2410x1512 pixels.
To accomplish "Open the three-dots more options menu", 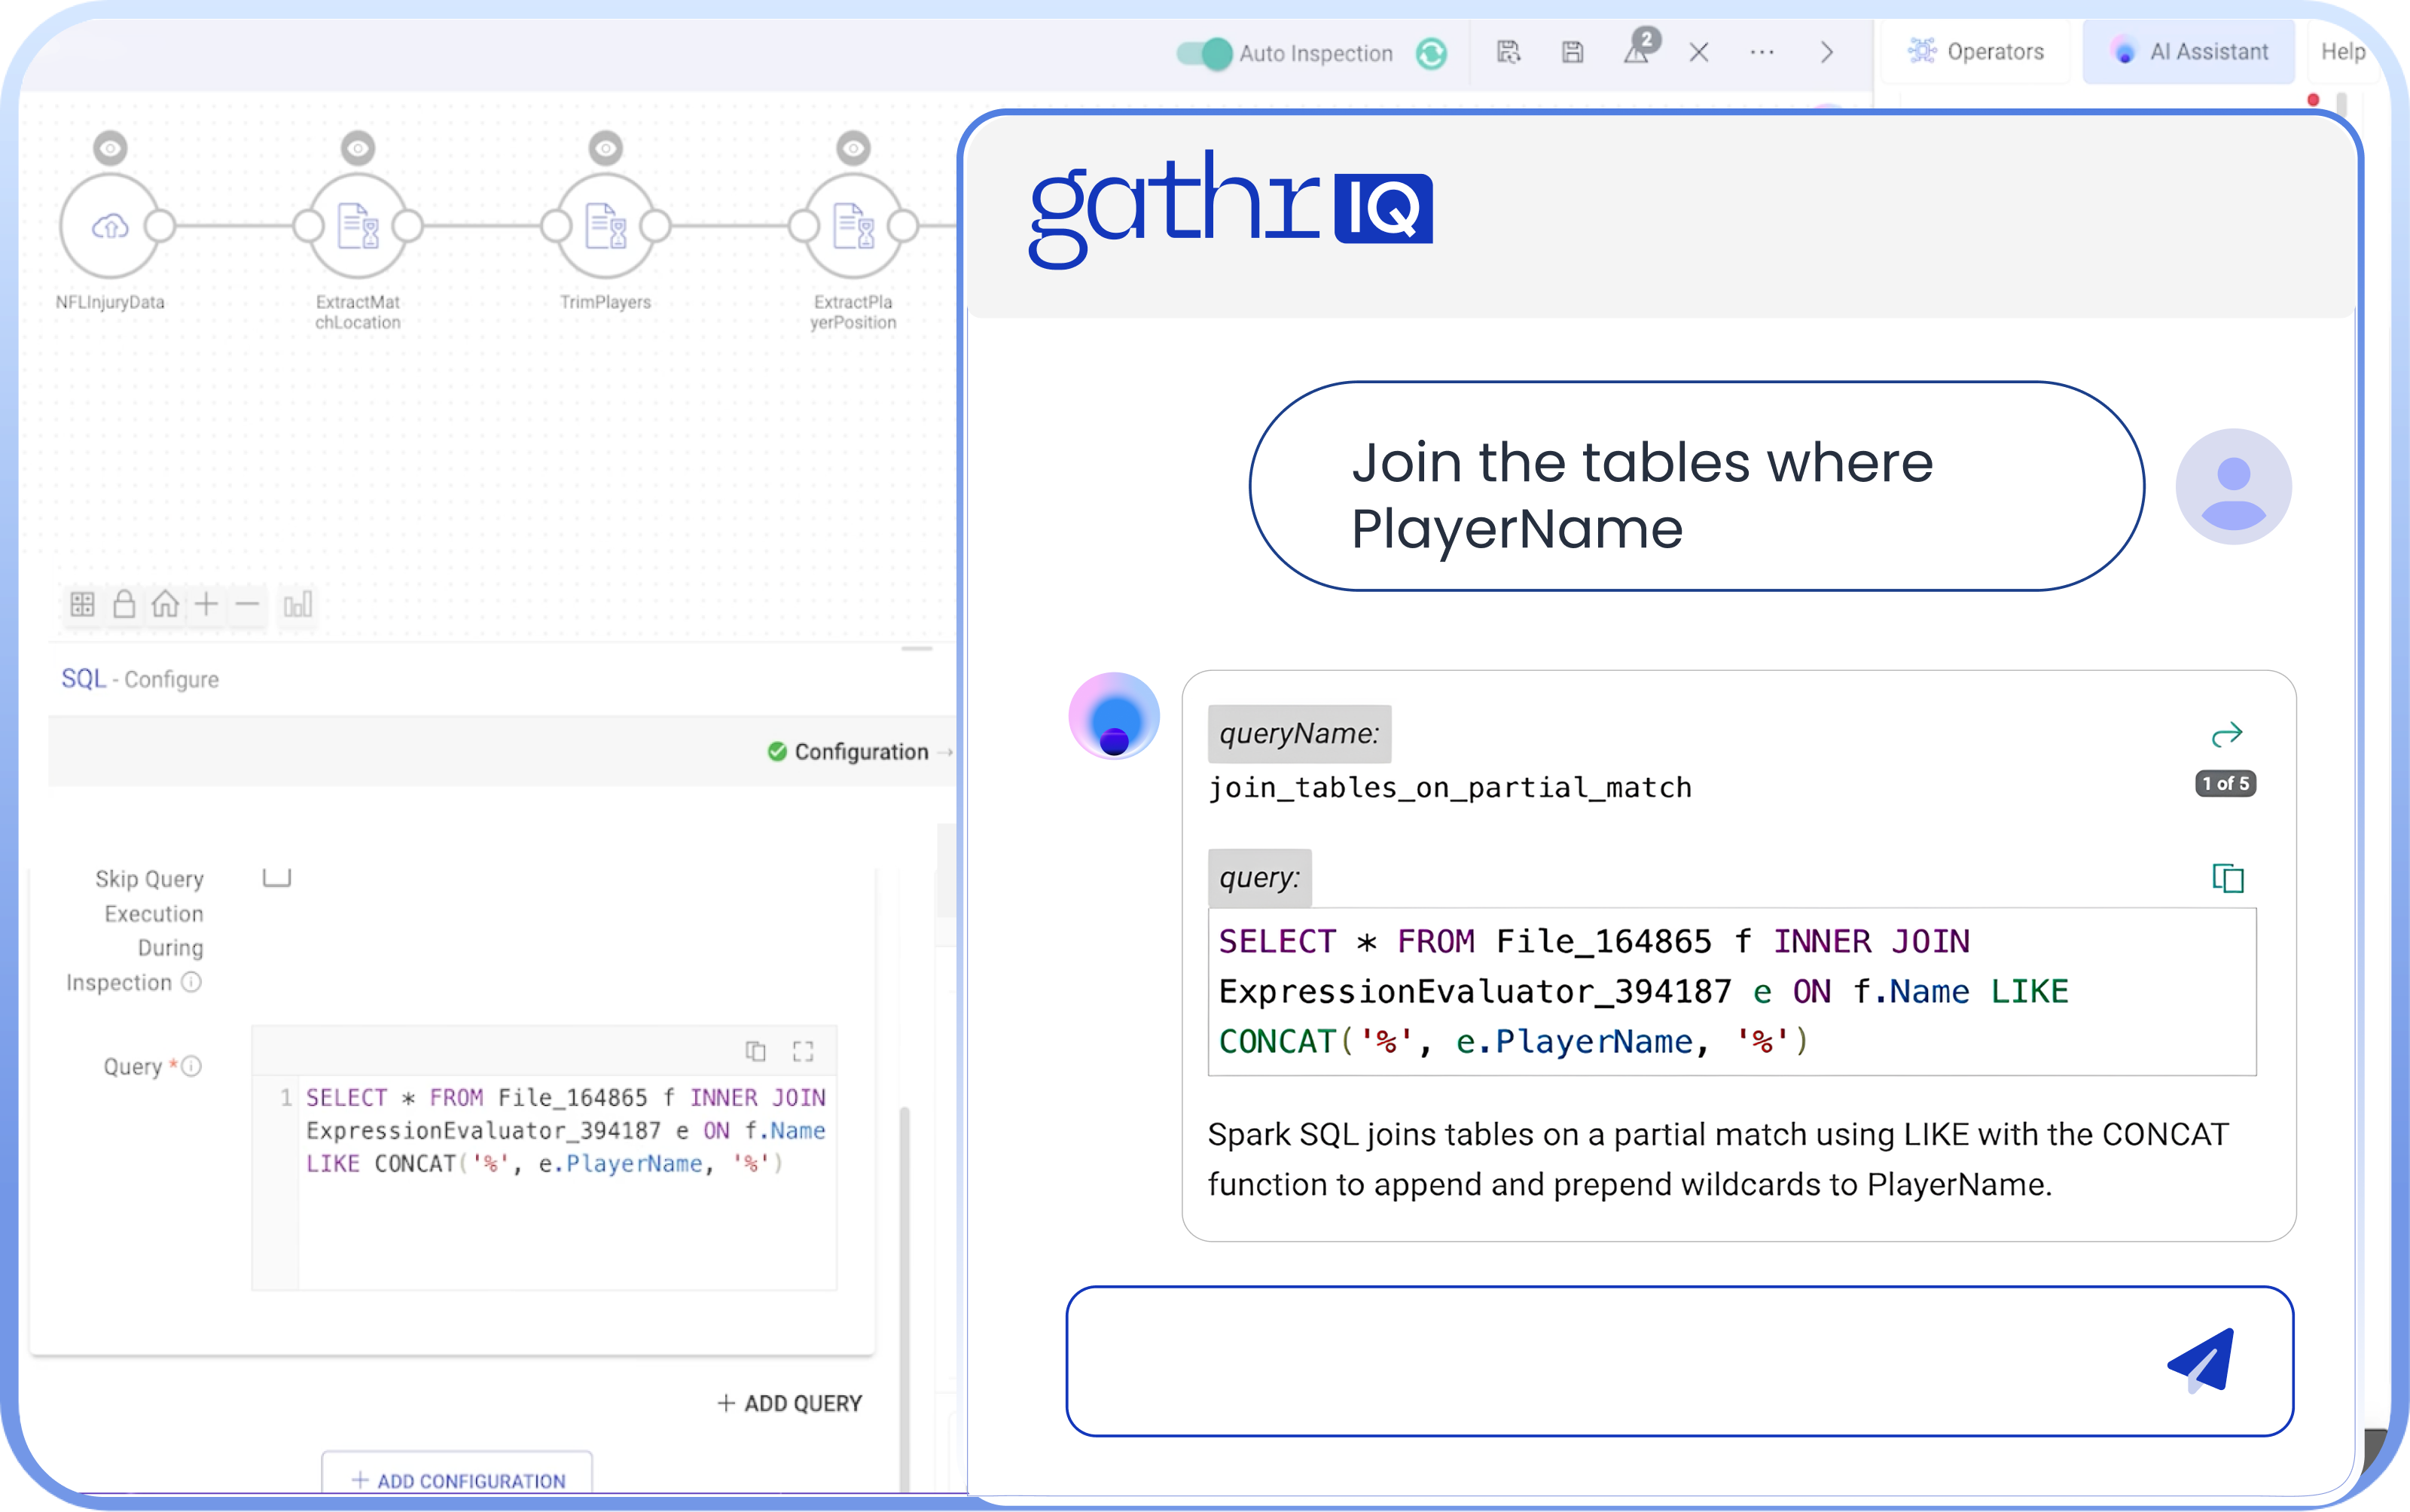I will coord(1762,52).
